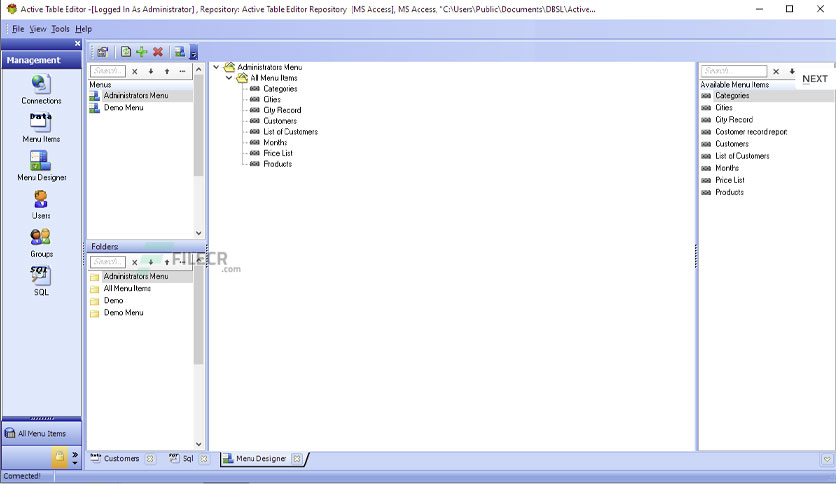Screen dimensions: 836x484
Task: Find next match in the Menus search
Action: tap(151, 71)
